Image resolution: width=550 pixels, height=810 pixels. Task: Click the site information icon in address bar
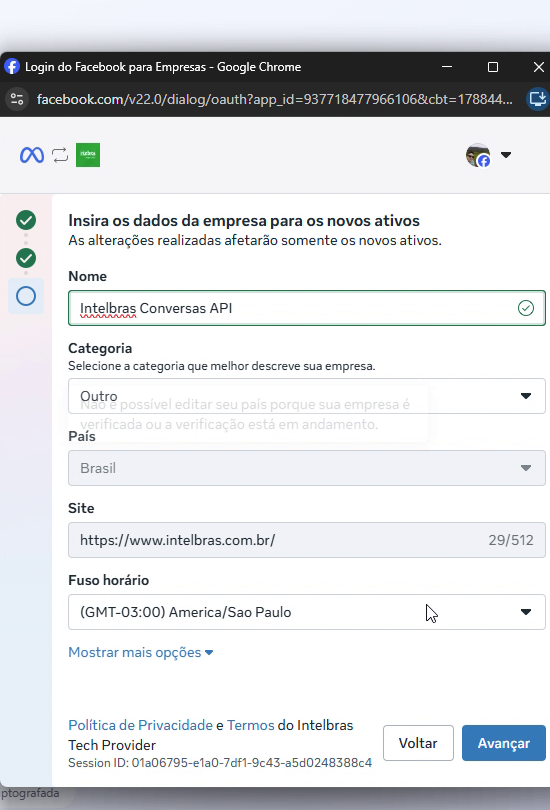[x=17, y=99]
